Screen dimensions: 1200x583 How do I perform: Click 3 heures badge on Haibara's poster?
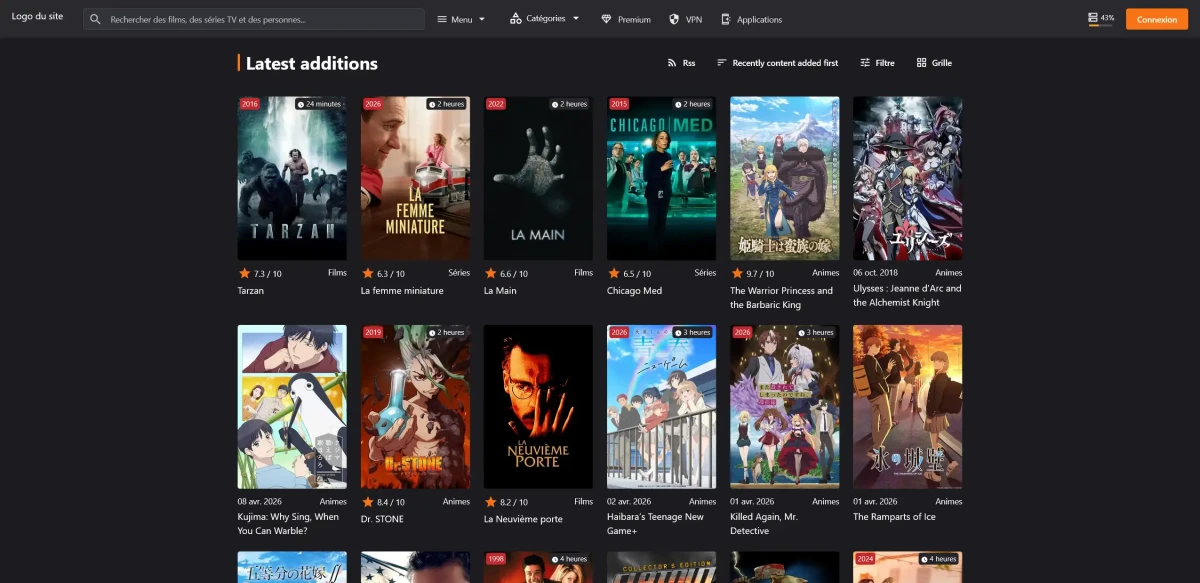[x=692, y=332]
